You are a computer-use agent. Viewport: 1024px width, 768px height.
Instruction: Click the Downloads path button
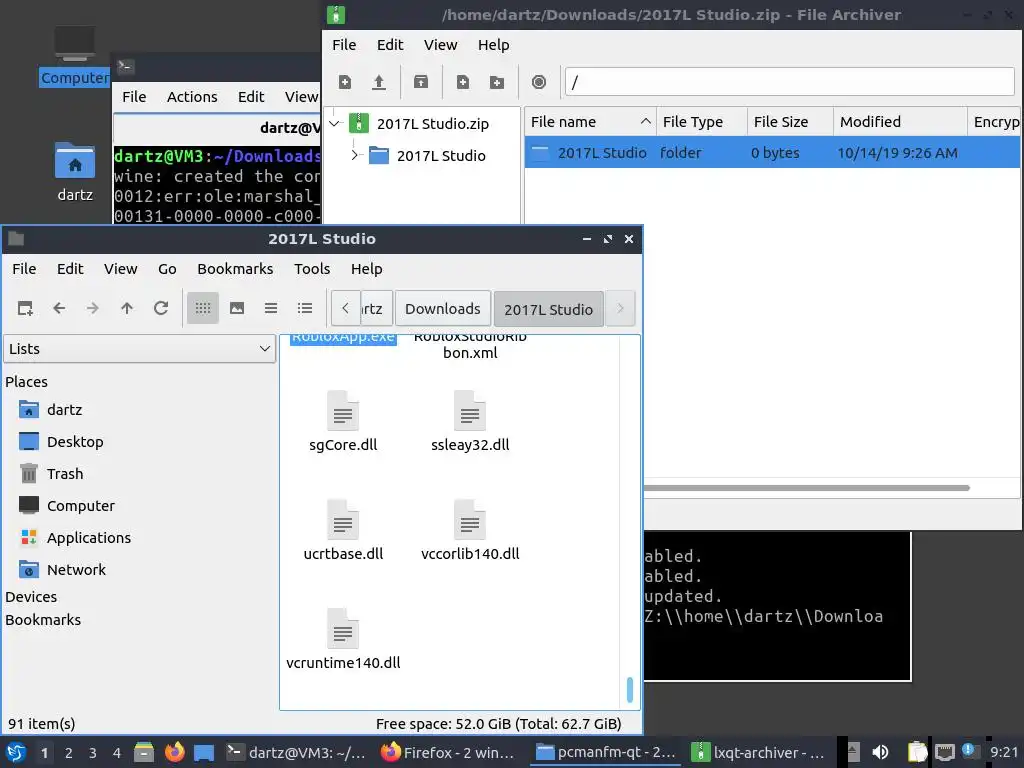tap(443, 308)
